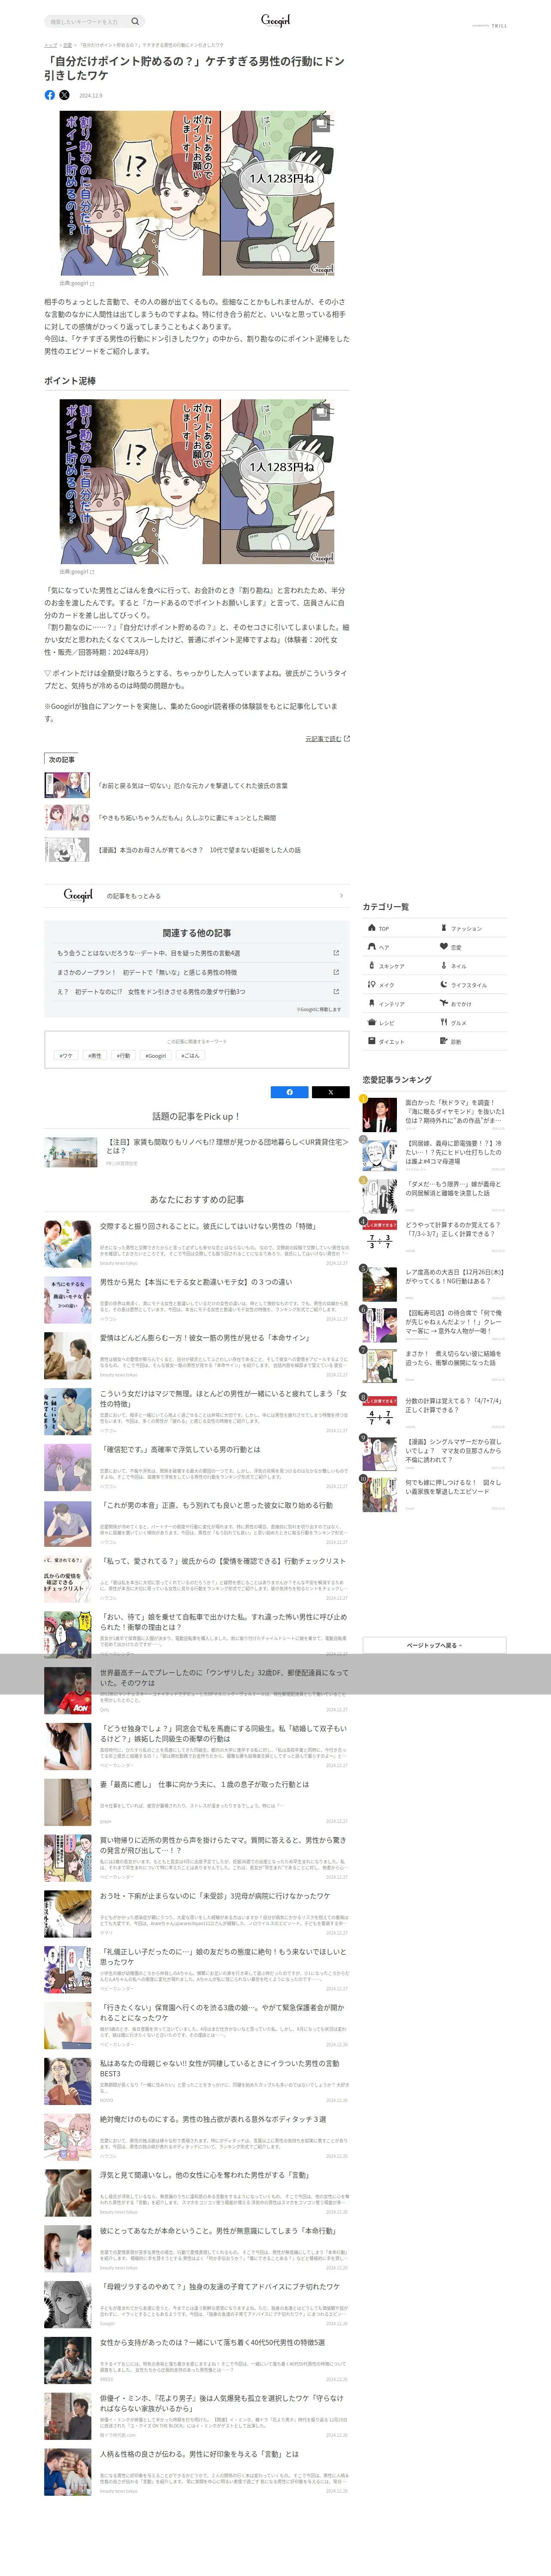Open article 妻「最高に癒し」仕事に向かう夫に
This screenshot has width=551, height=2576.
197,1801
